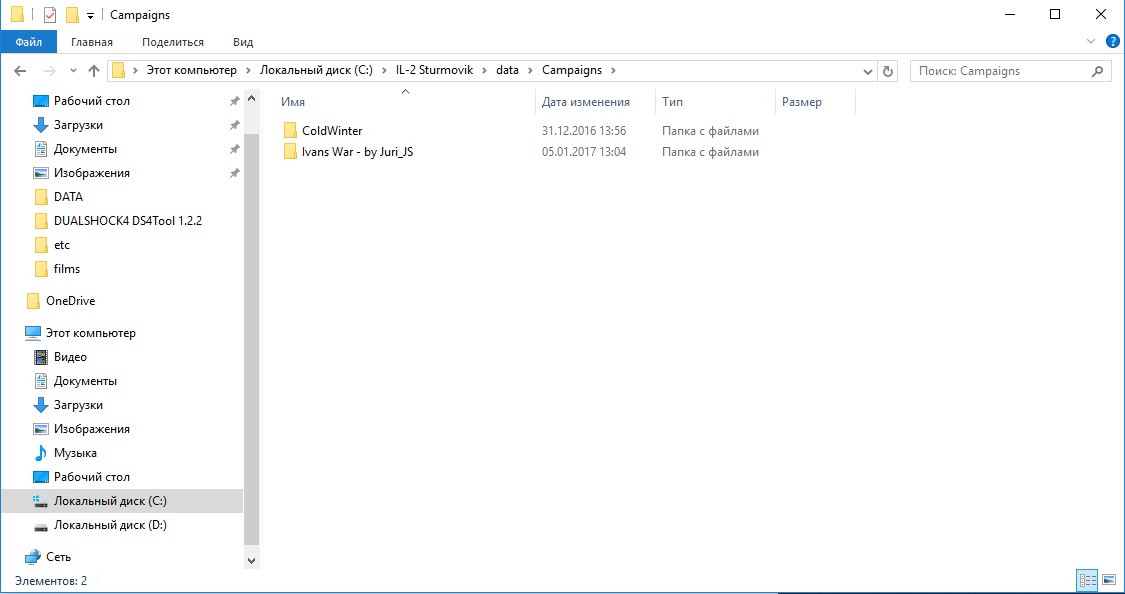
Task: Open pinned Документы in quick access
Action: tap(85, 149)
